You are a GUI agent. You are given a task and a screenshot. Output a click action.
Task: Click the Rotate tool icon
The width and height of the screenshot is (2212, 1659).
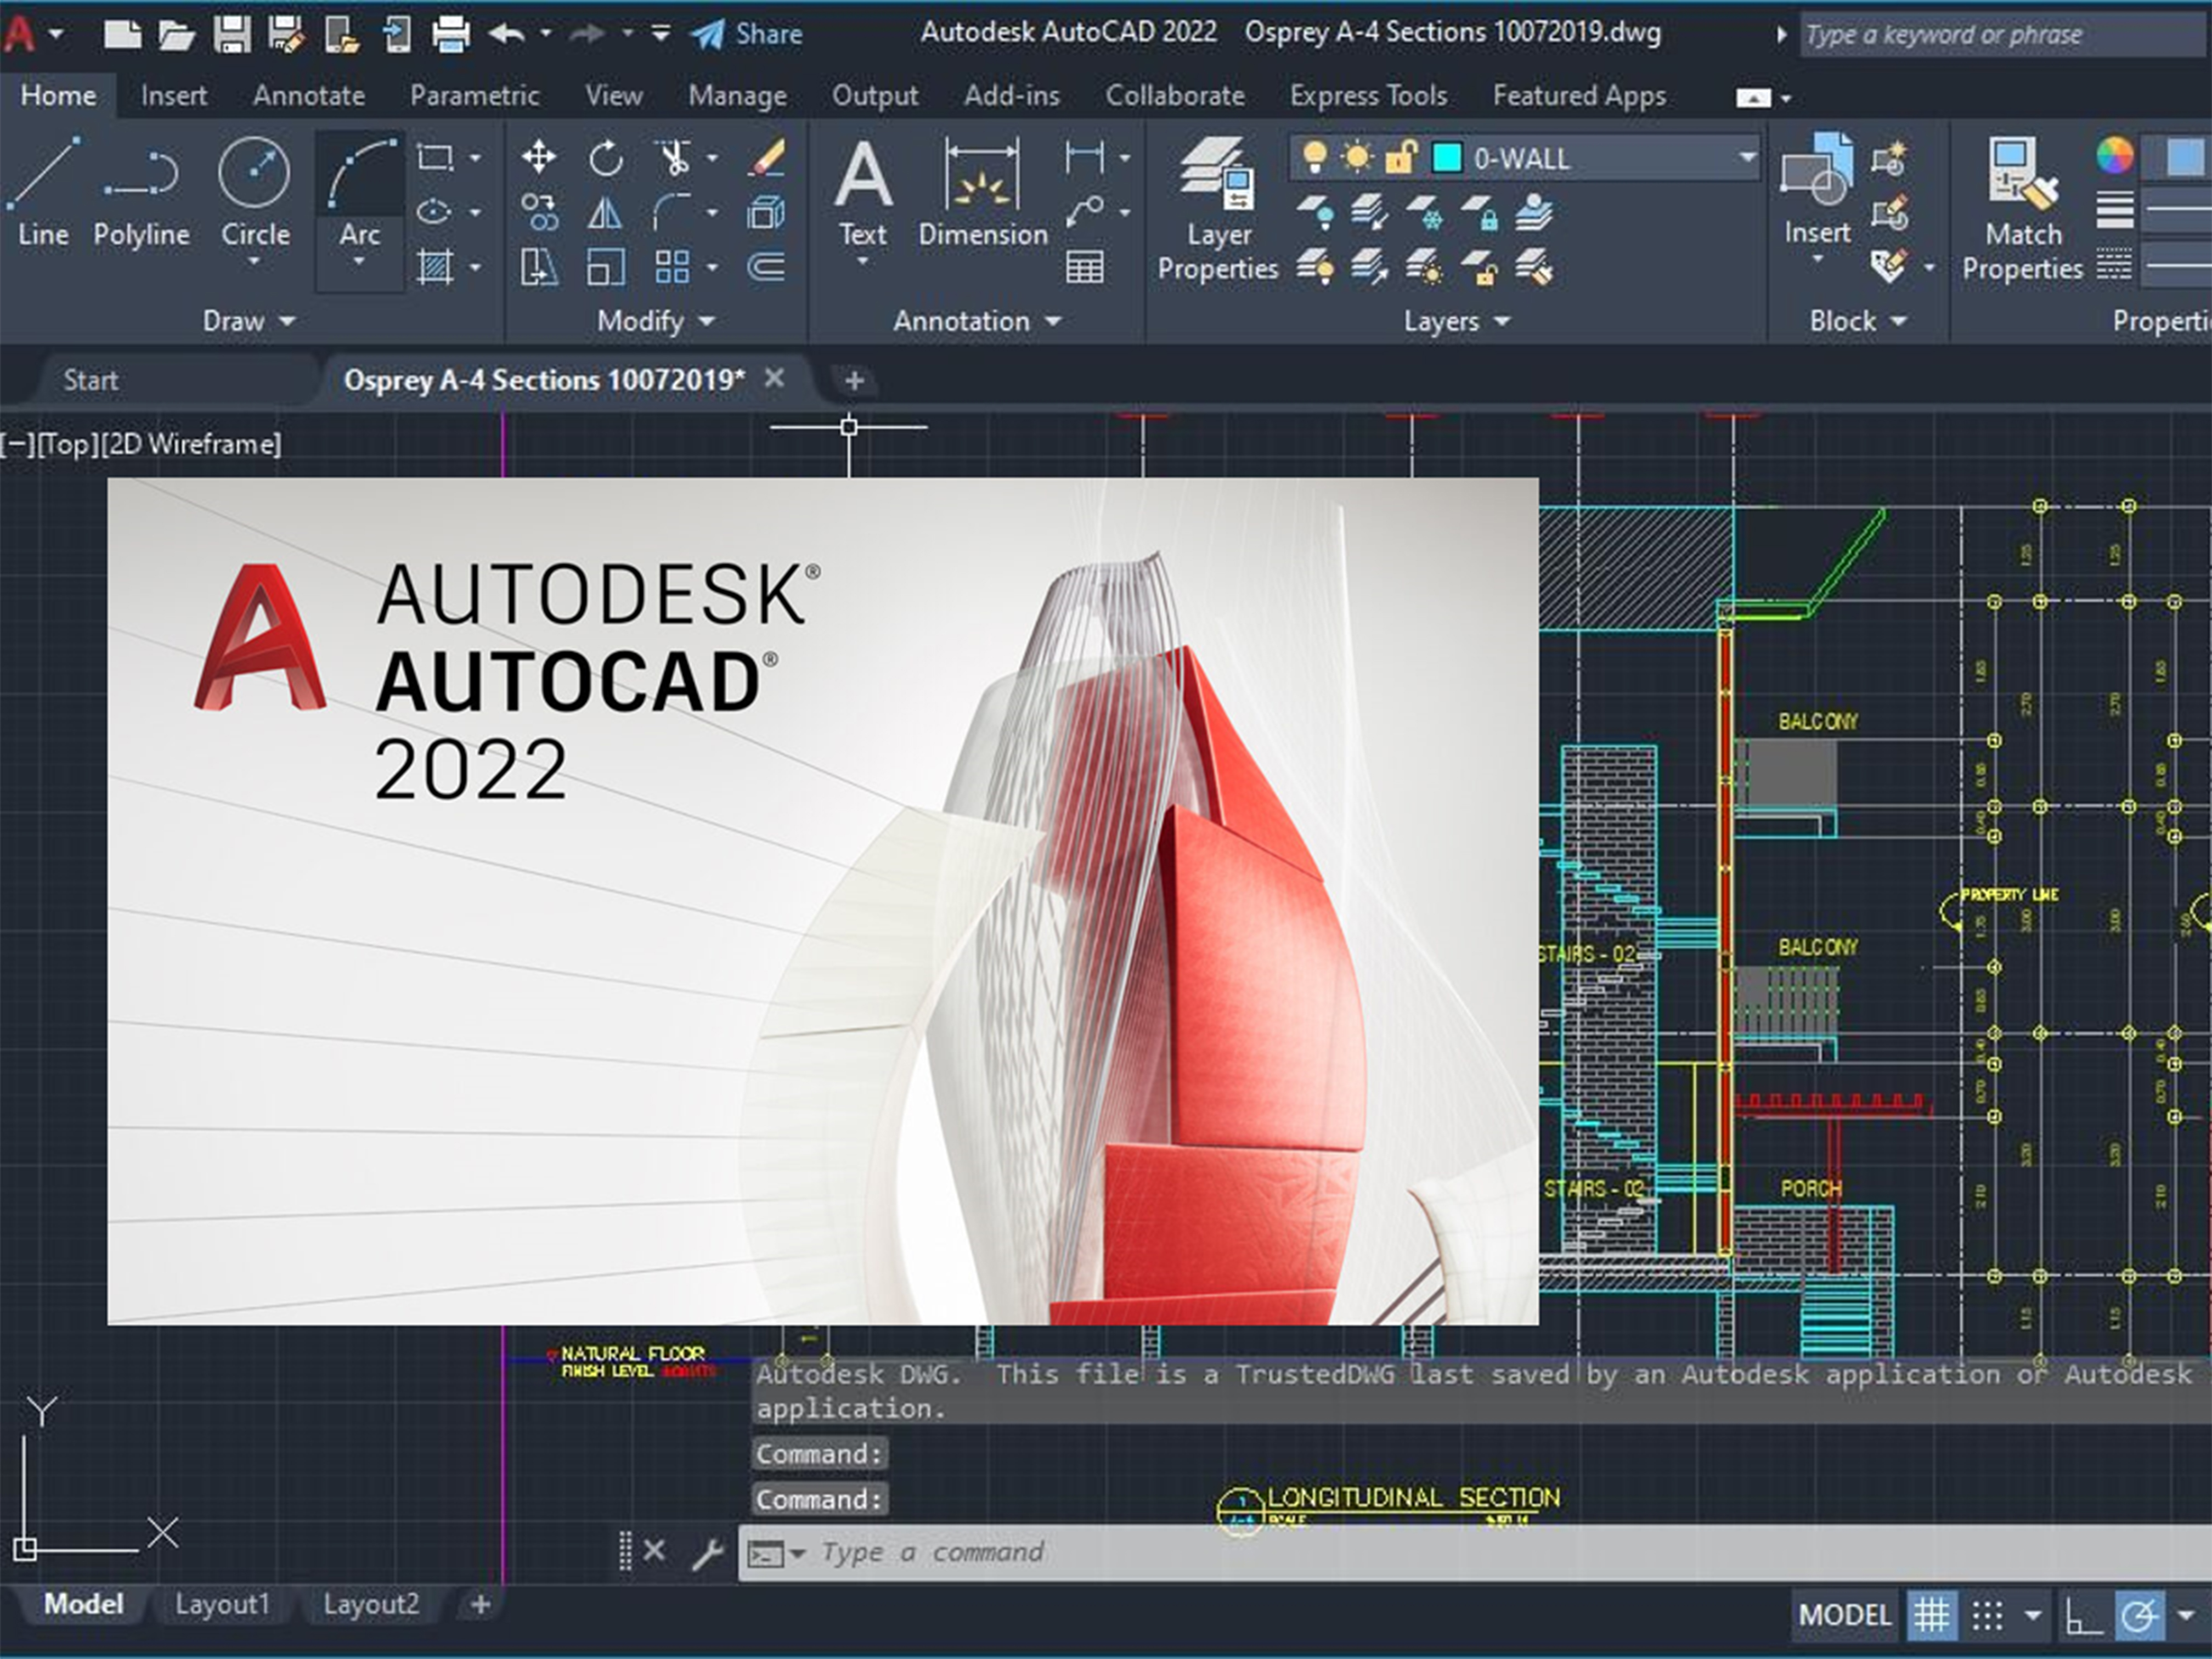[x=605, y=157]
